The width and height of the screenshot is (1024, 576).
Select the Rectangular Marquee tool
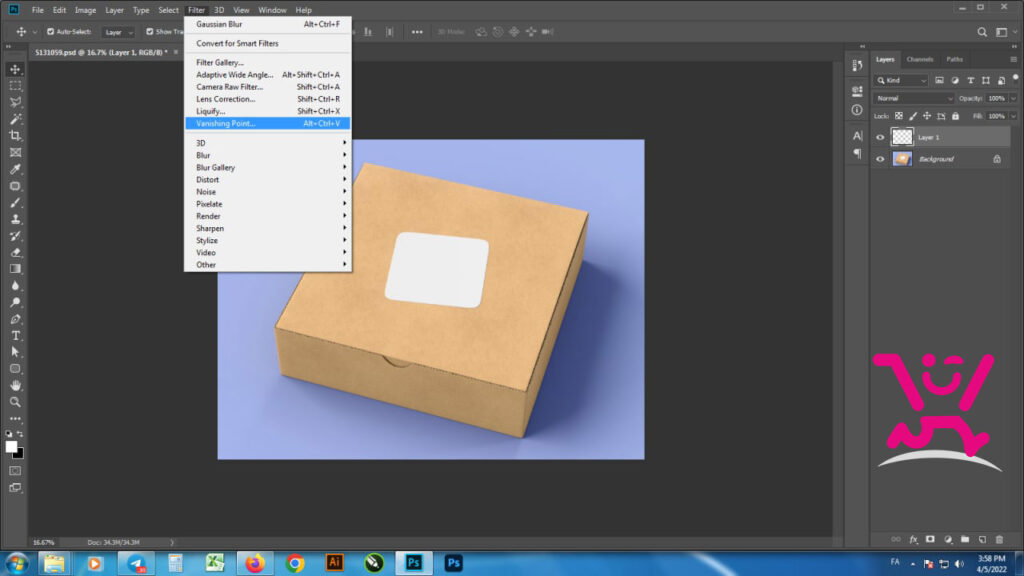click(15, 86)
